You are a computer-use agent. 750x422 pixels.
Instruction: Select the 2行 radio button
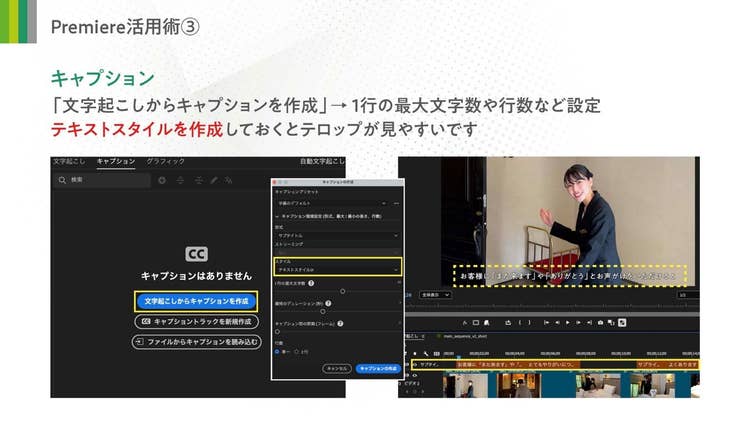[297, 352]
